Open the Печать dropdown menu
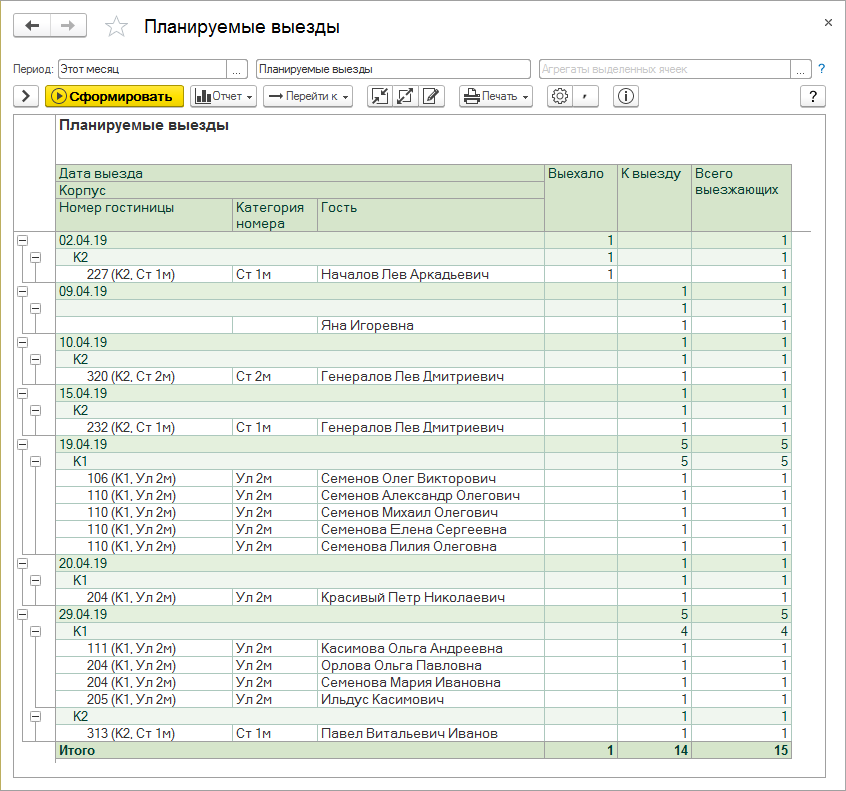Screen dimensions: 846x791 tap(495, 96)
